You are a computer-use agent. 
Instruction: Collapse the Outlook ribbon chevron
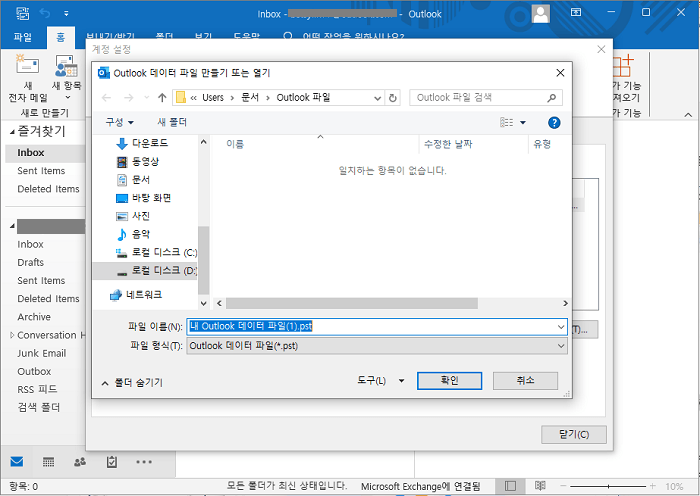pos(688,115)
